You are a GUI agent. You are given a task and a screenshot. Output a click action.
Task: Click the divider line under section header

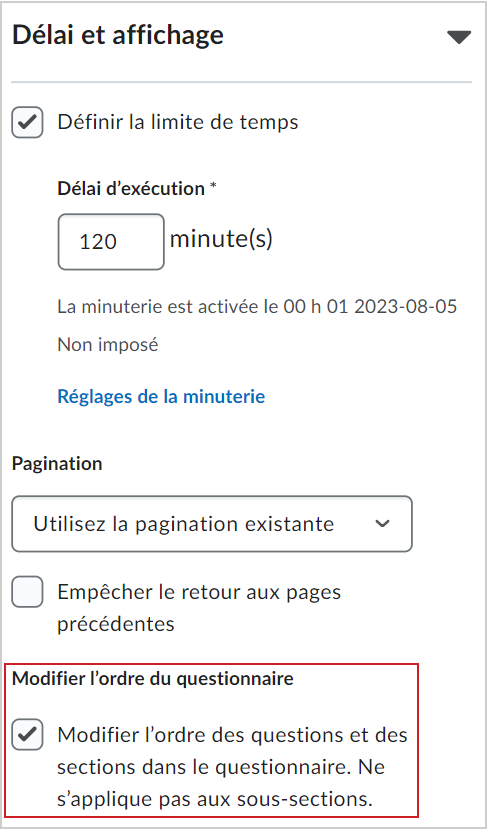pos(241,82)
